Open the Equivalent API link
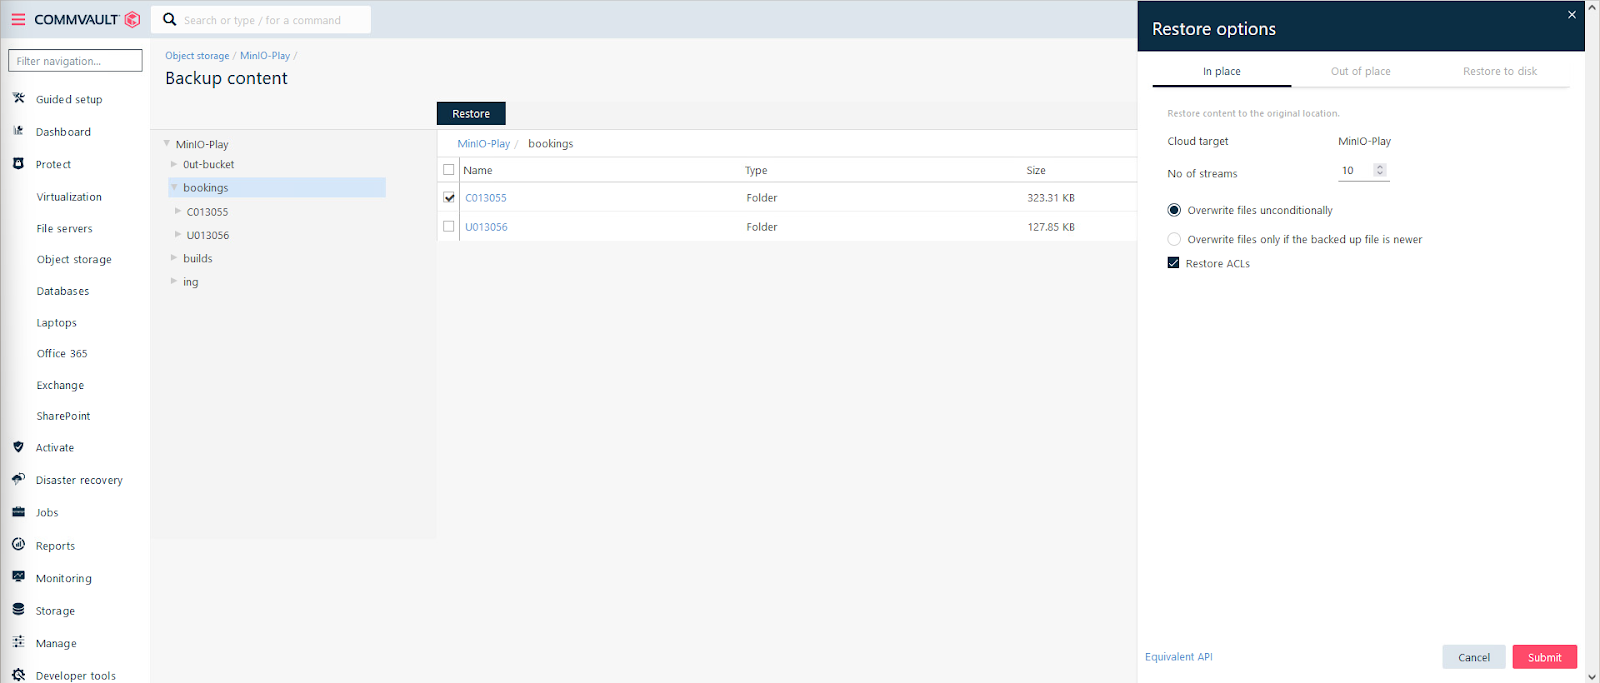Image resolution: width=1600 pixels, height=683 pixels. coord(1178,657)
